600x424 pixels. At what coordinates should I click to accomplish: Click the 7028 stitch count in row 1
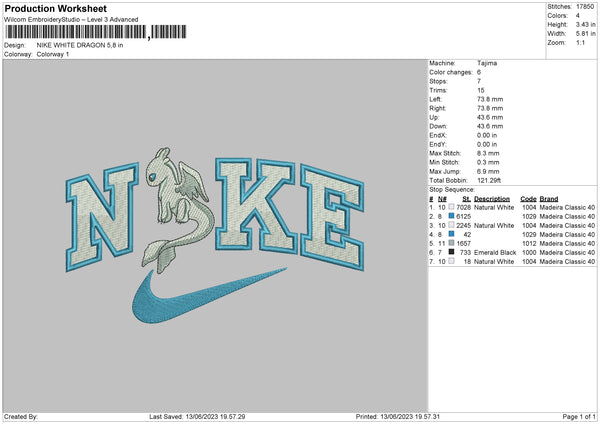point(463,207)
